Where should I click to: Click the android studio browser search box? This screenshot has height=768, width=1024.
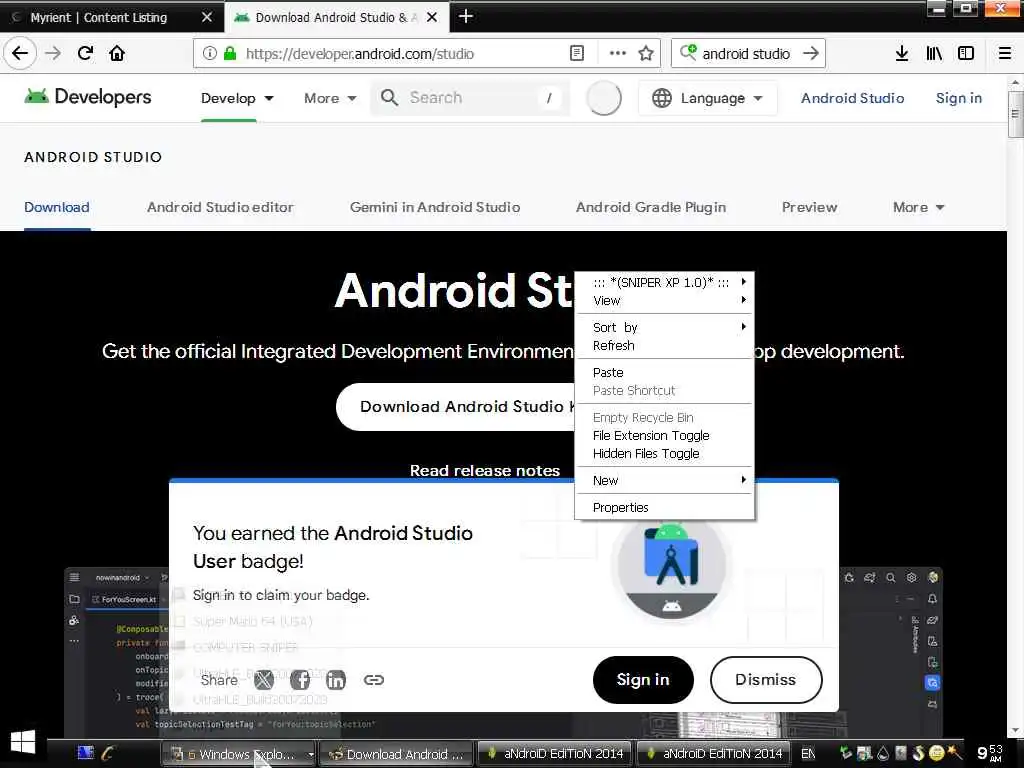746,54
